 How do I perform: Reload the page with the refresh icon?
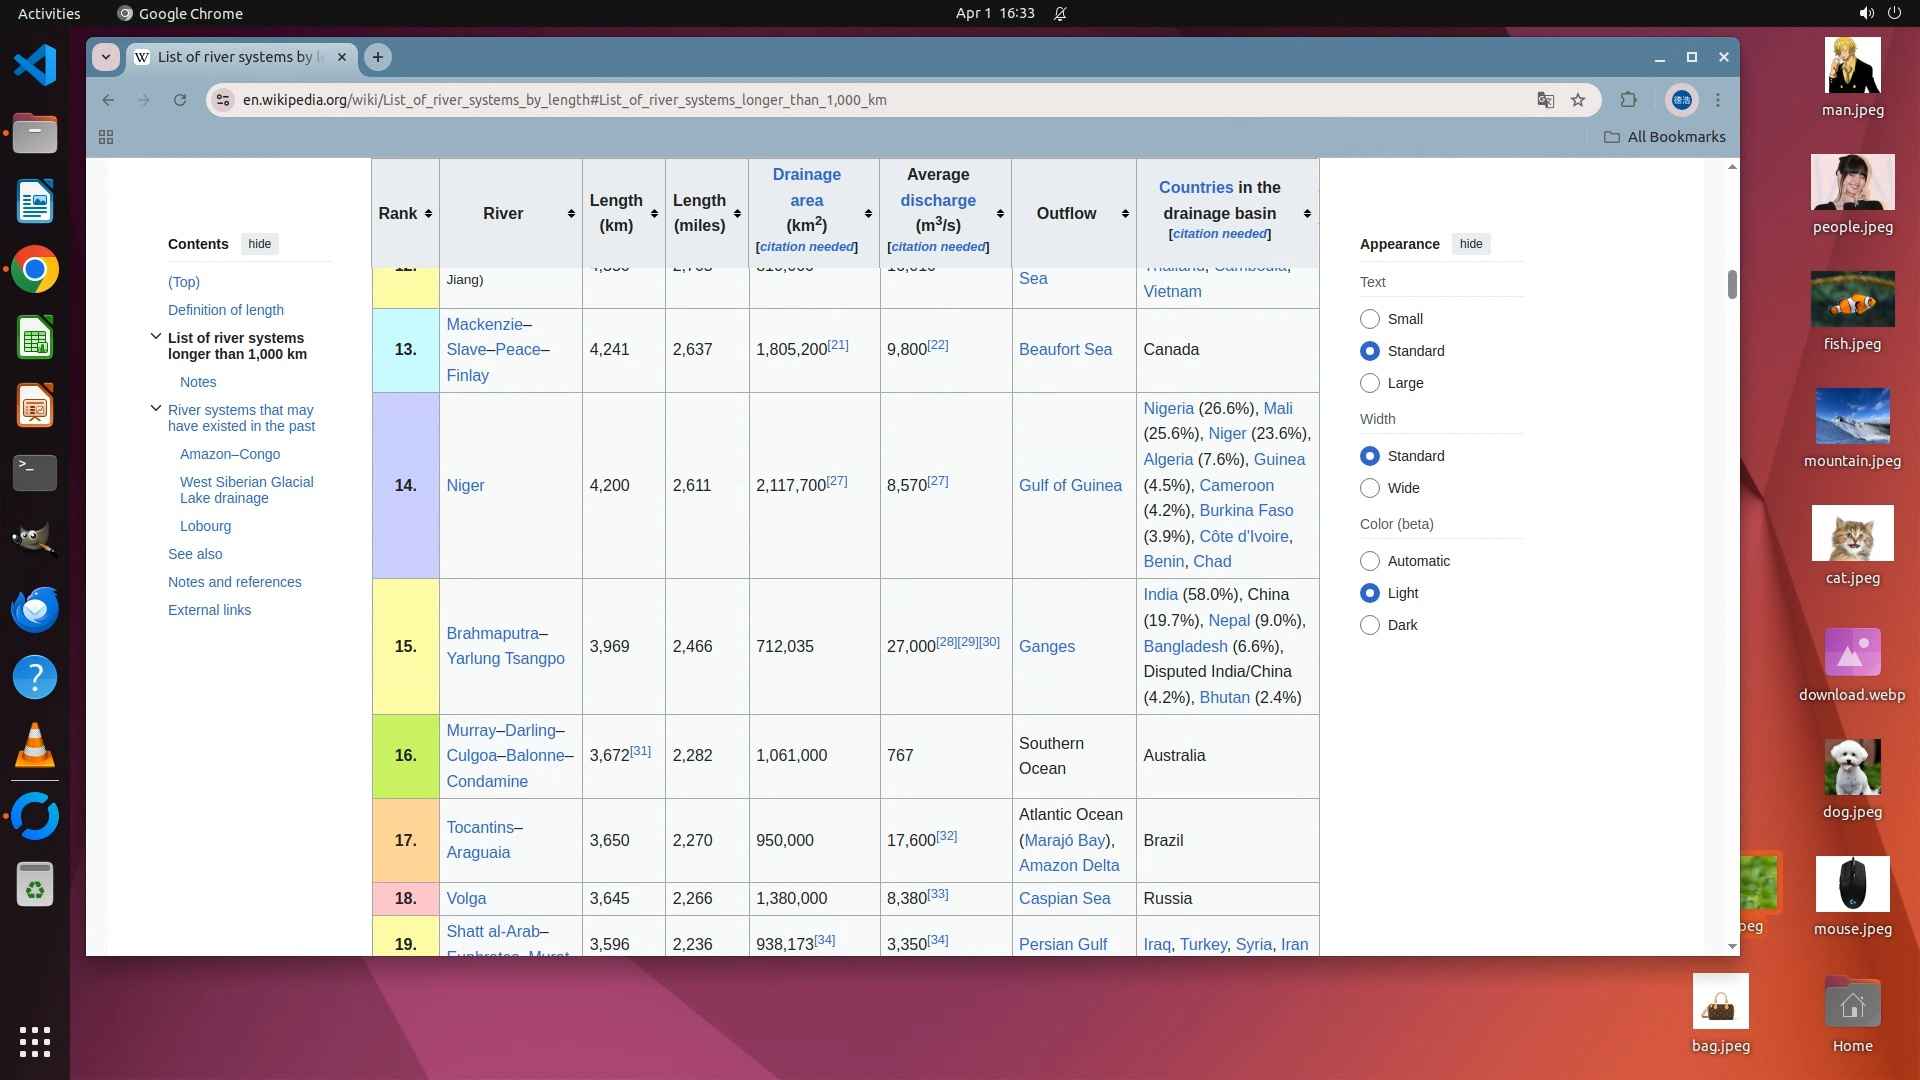pos(180,100)
